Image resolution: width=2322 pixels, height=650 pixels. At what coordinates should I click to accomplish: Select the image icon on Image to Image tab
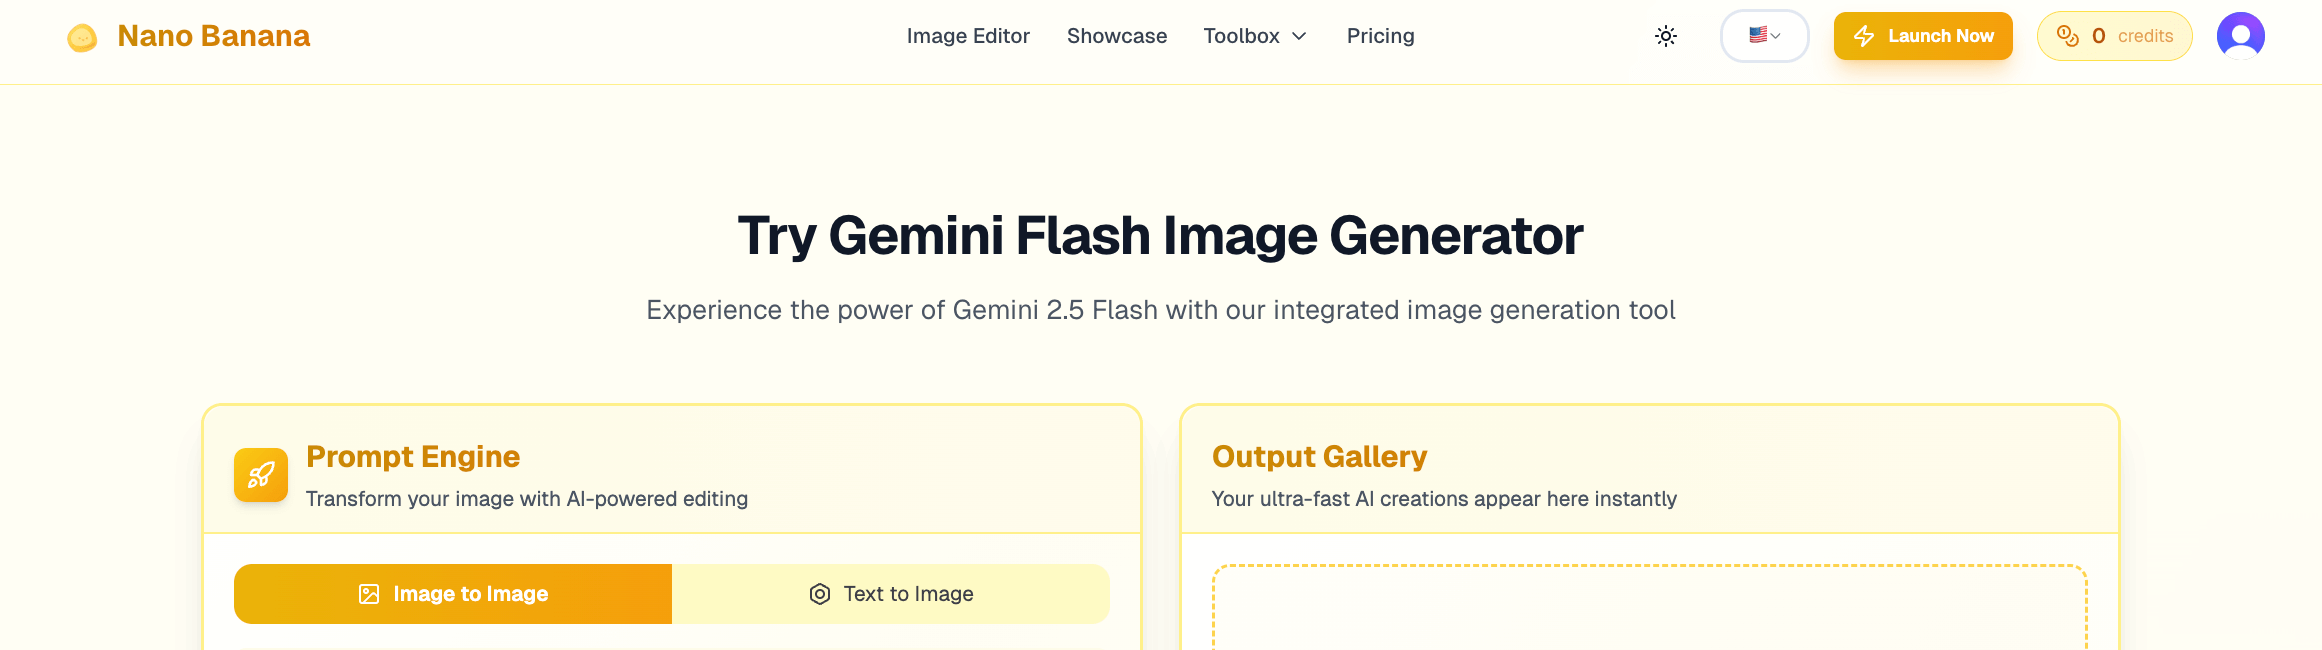[368, 593]
